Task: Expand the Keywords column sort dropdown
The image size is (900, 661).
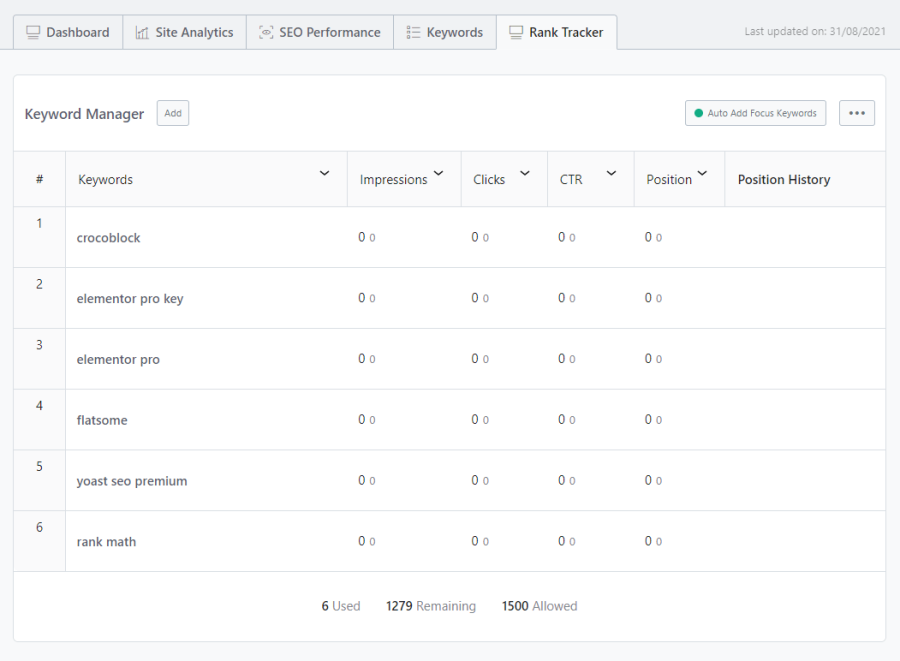Action: click(324, 174)
